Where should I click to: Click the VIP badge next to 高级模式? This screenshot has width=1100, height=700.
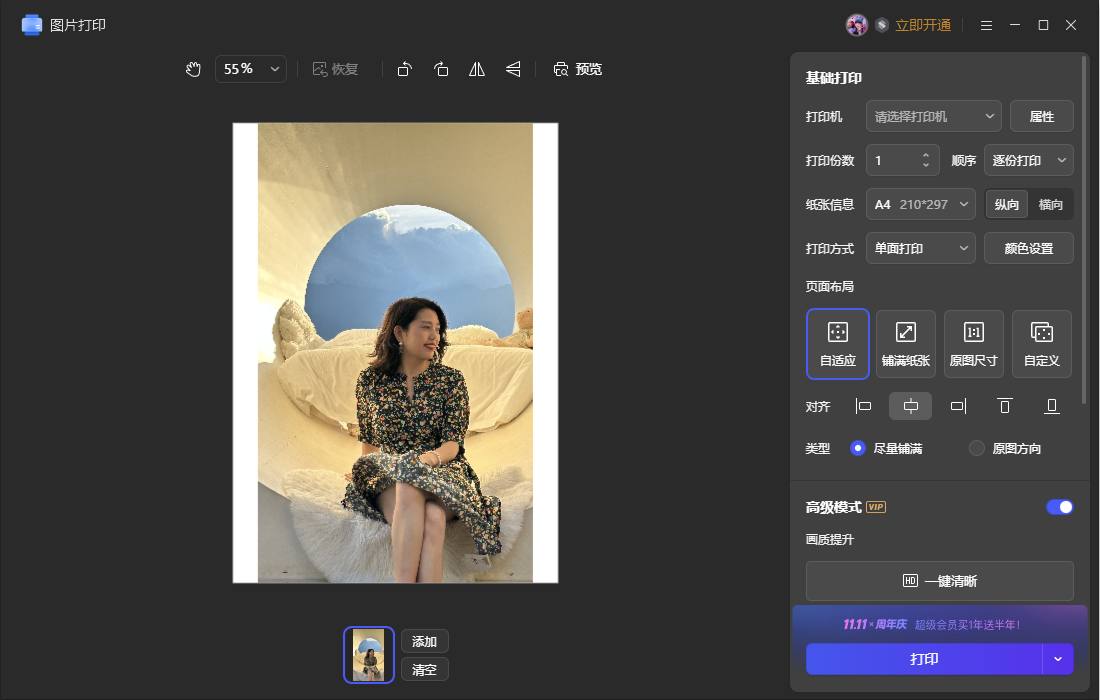click(876, 507)
